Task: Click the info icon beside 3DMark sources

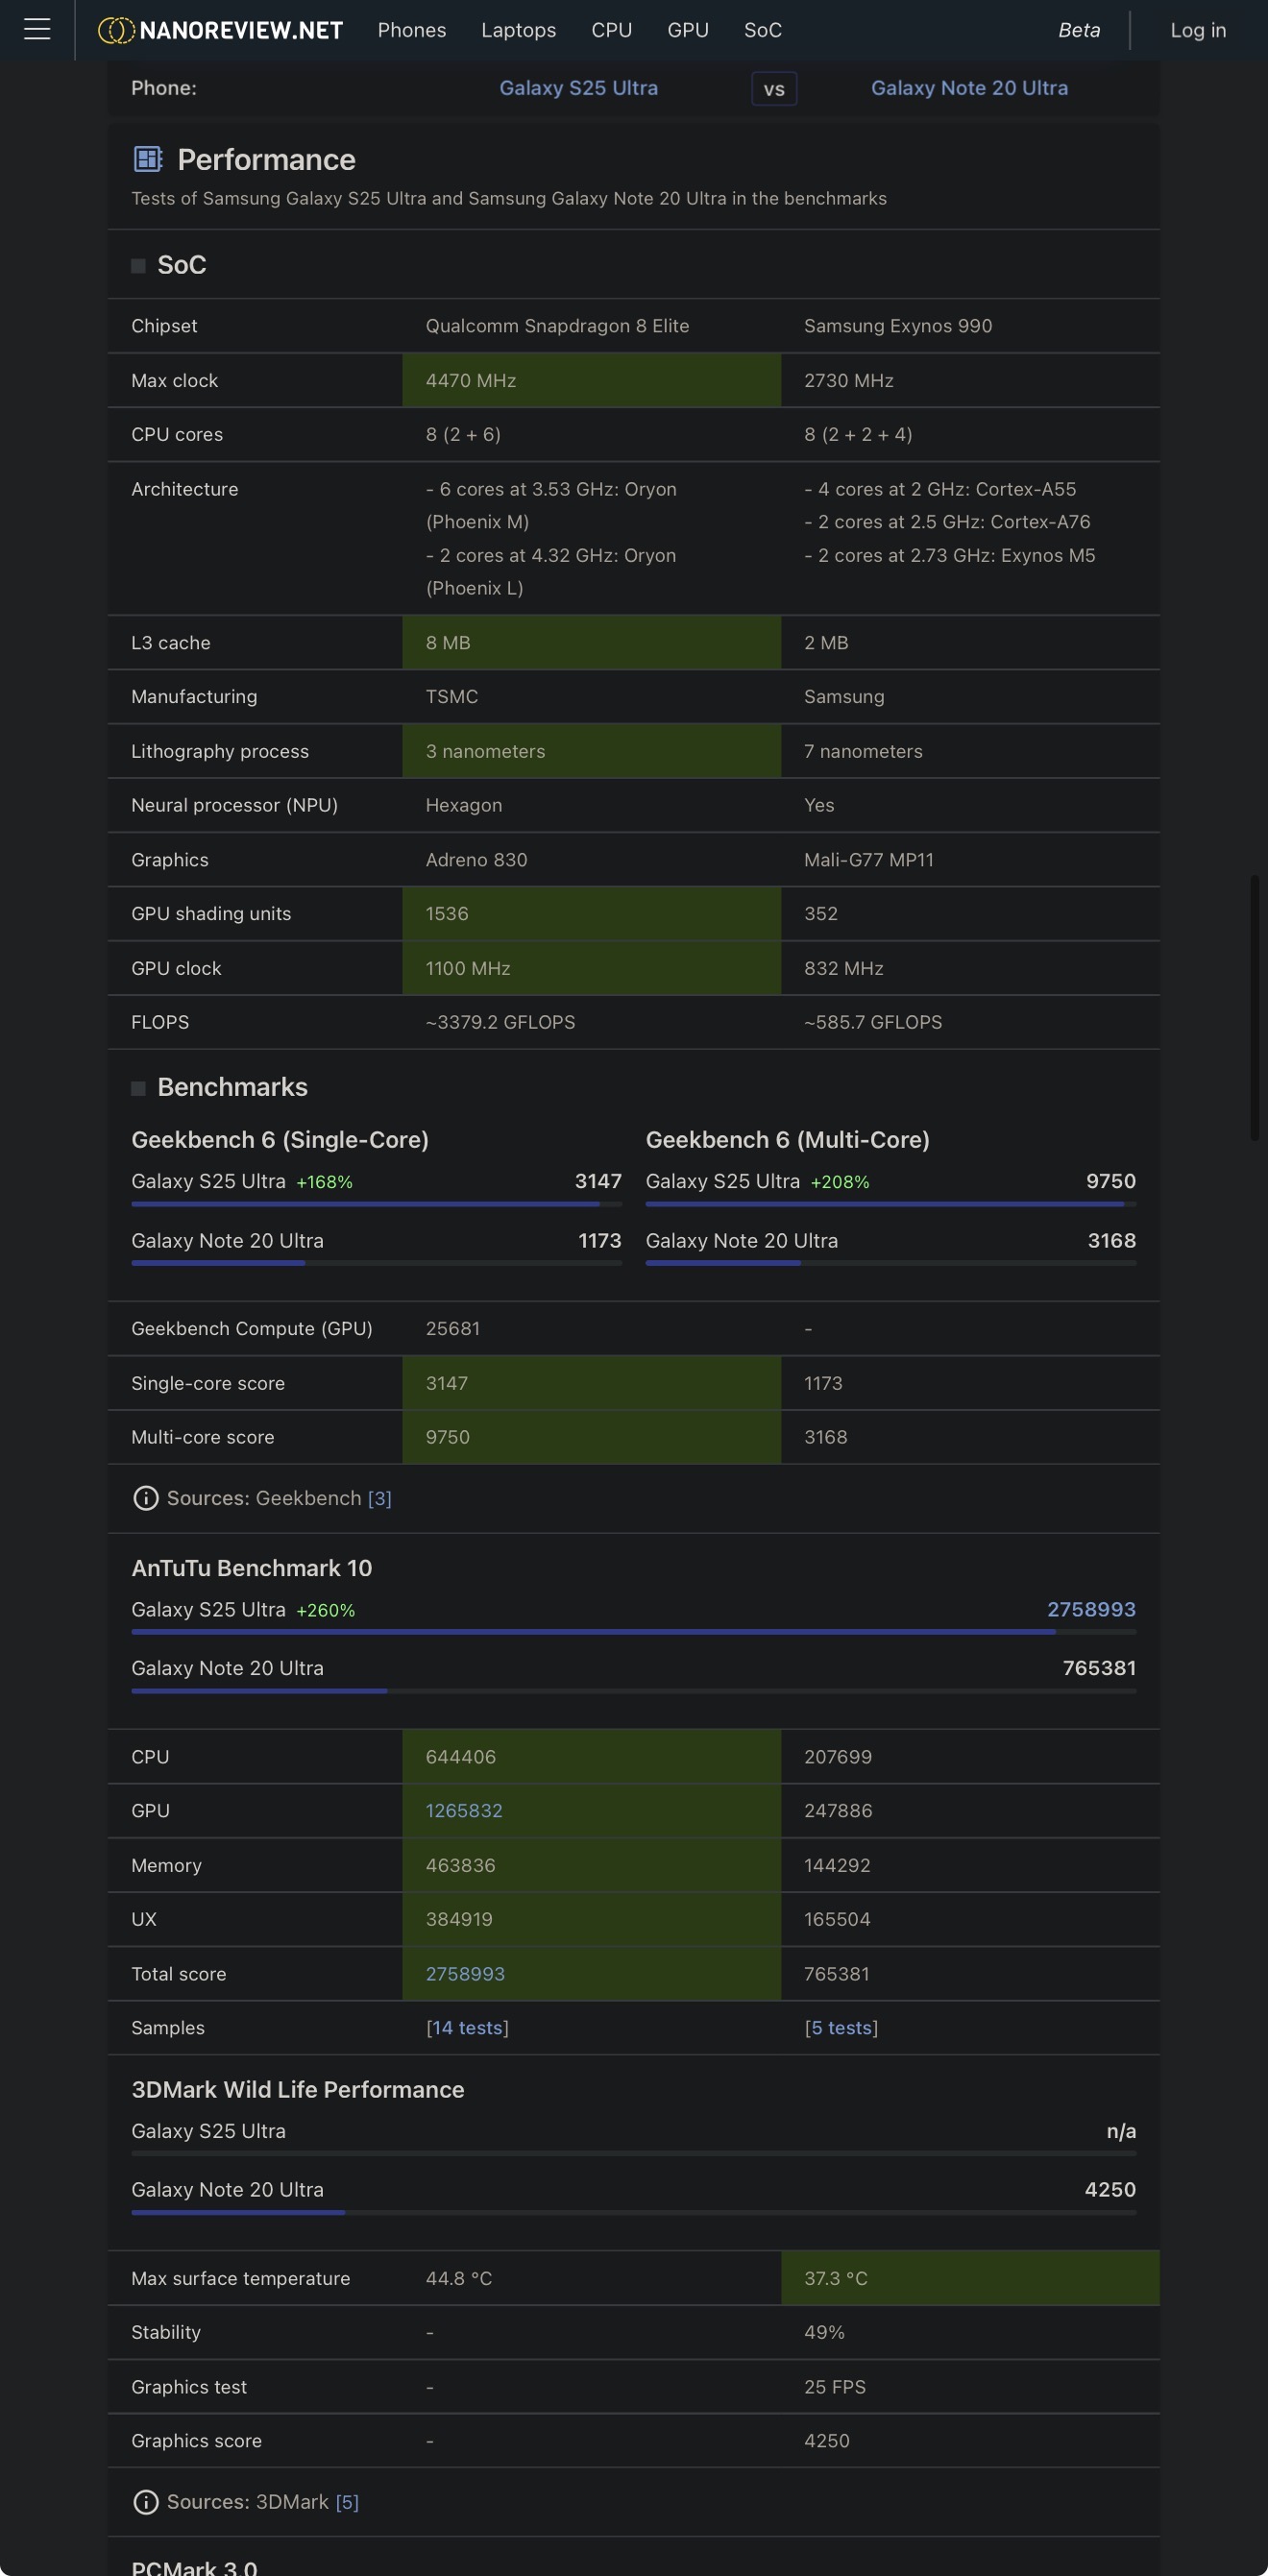Action: click(x=146, y=2502)
